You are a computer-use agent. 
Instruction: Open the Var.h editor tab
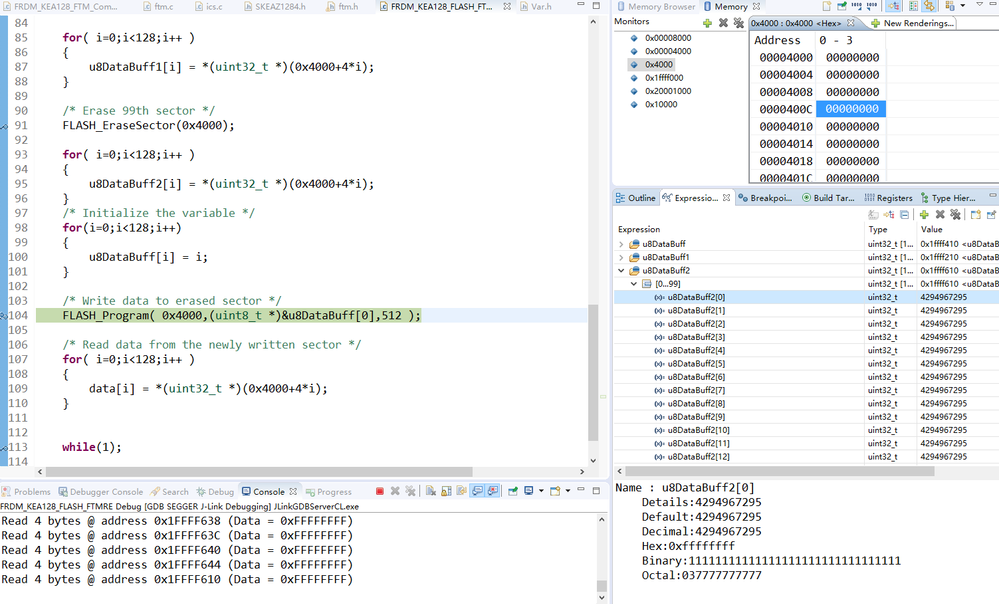tap(536, 6)
